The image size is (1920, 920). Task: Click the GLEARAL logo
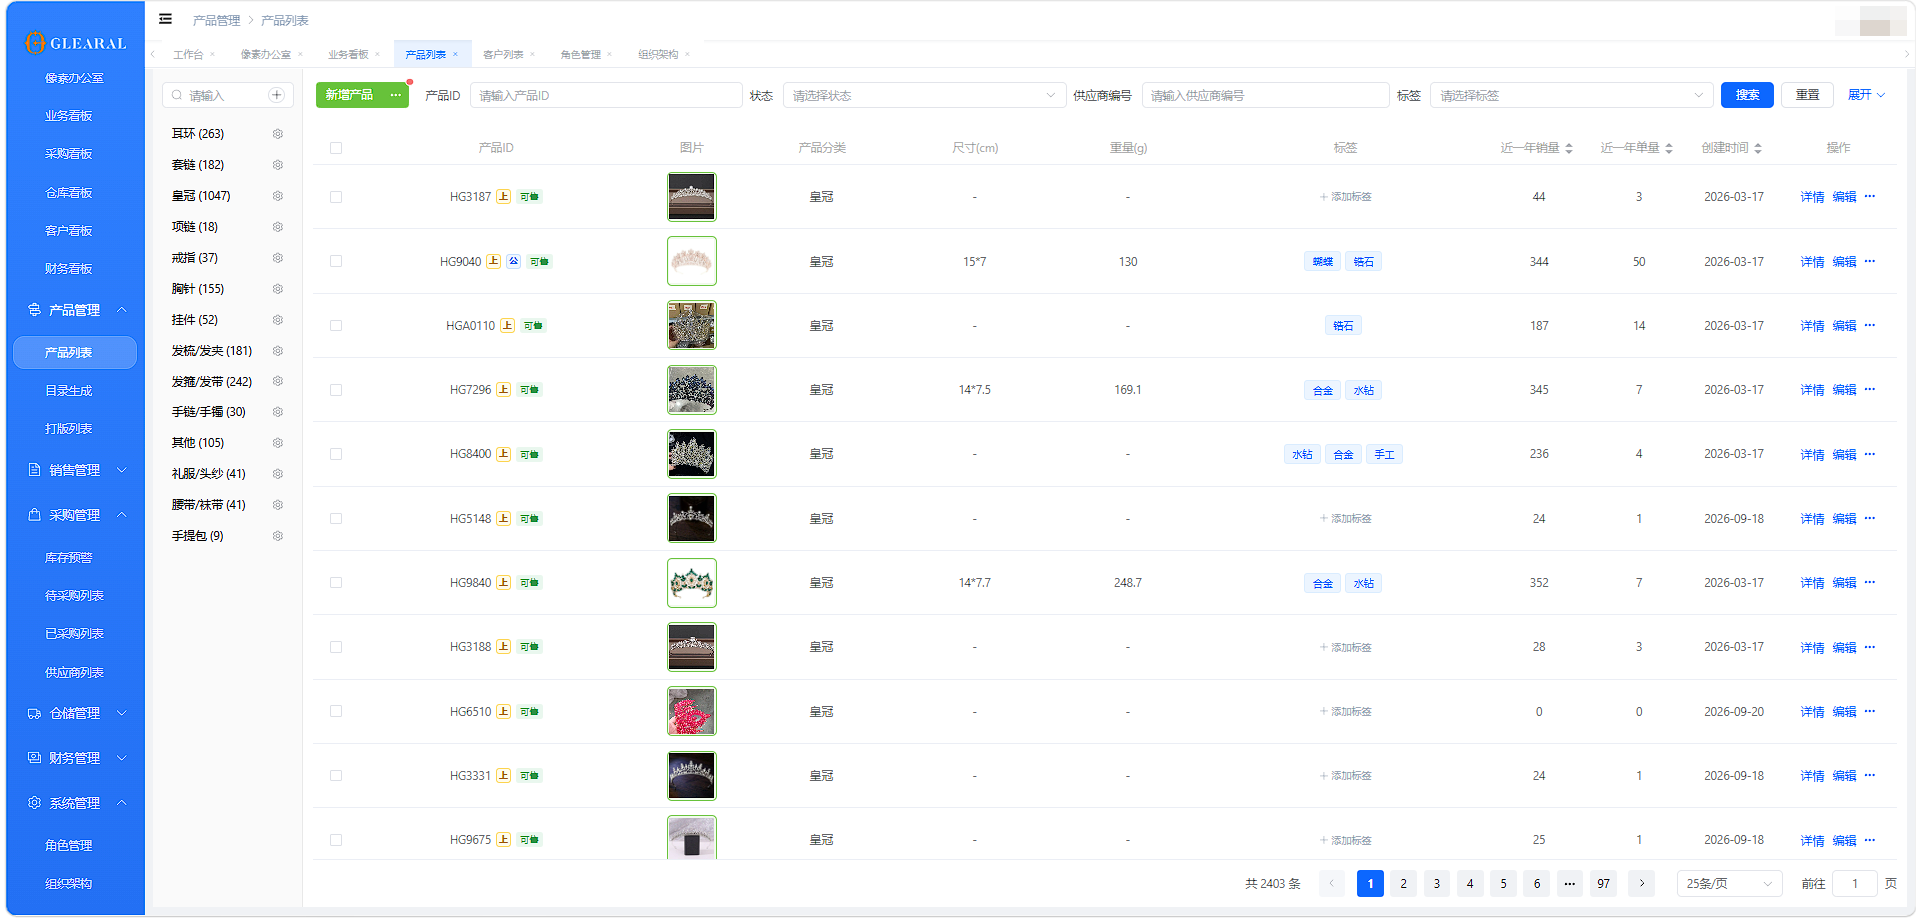(77, 43)
